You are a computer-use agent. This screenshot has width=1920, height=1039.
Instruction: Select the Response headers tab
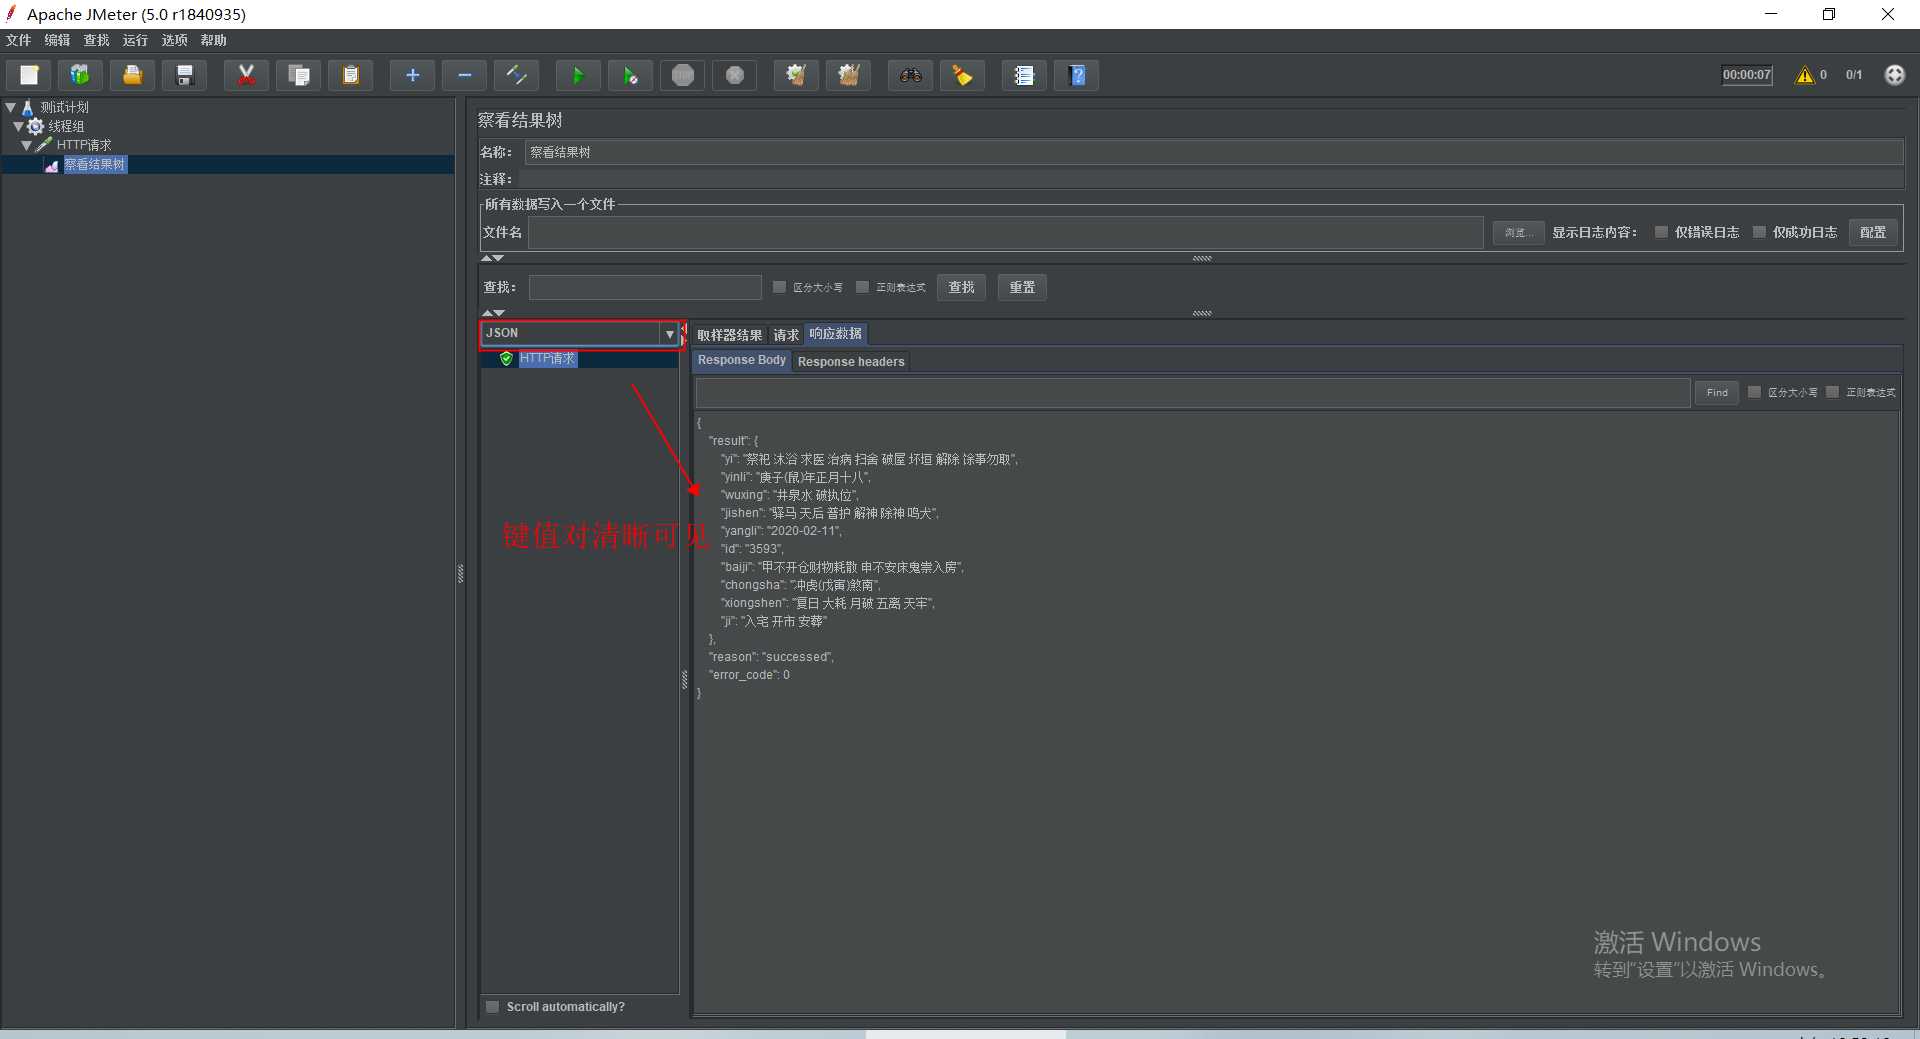click(851, 361)
